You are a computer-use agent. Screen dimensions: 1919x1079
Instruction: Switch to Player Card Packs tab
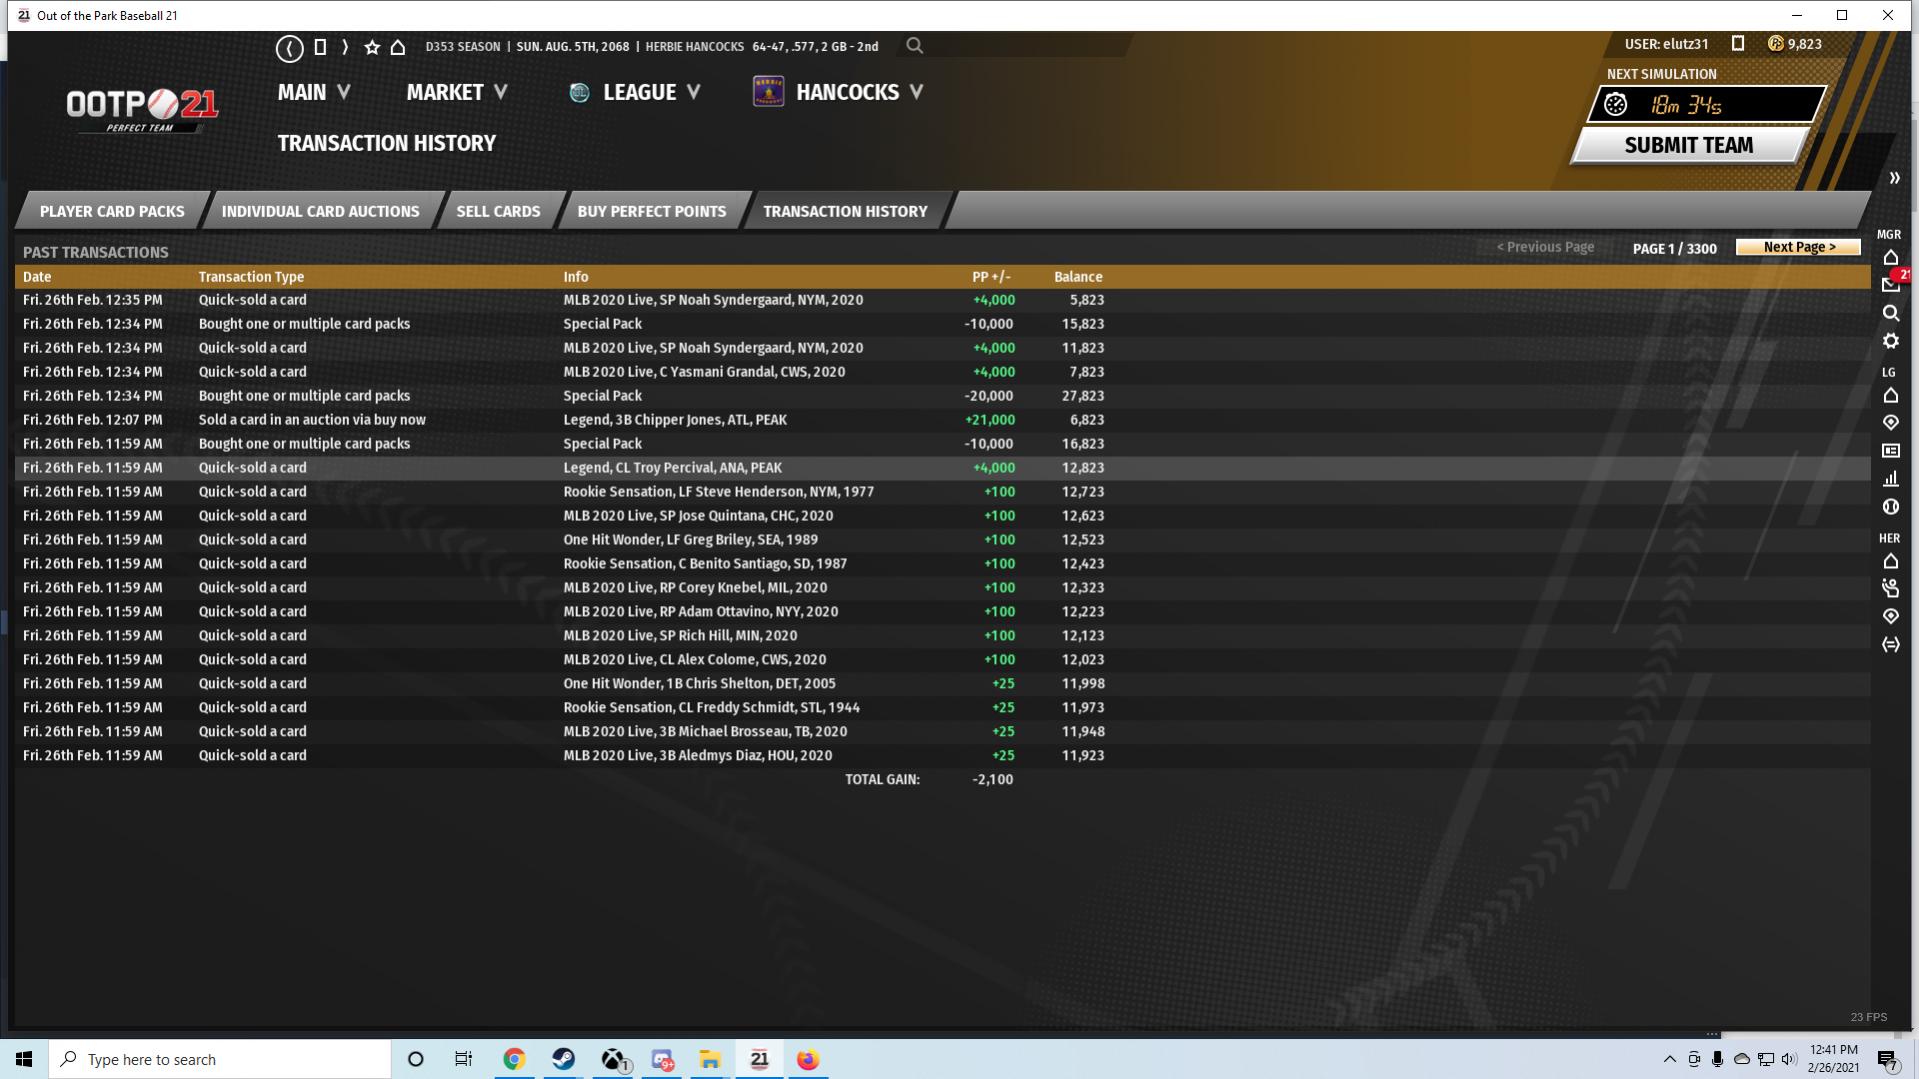tap(112, 211)
